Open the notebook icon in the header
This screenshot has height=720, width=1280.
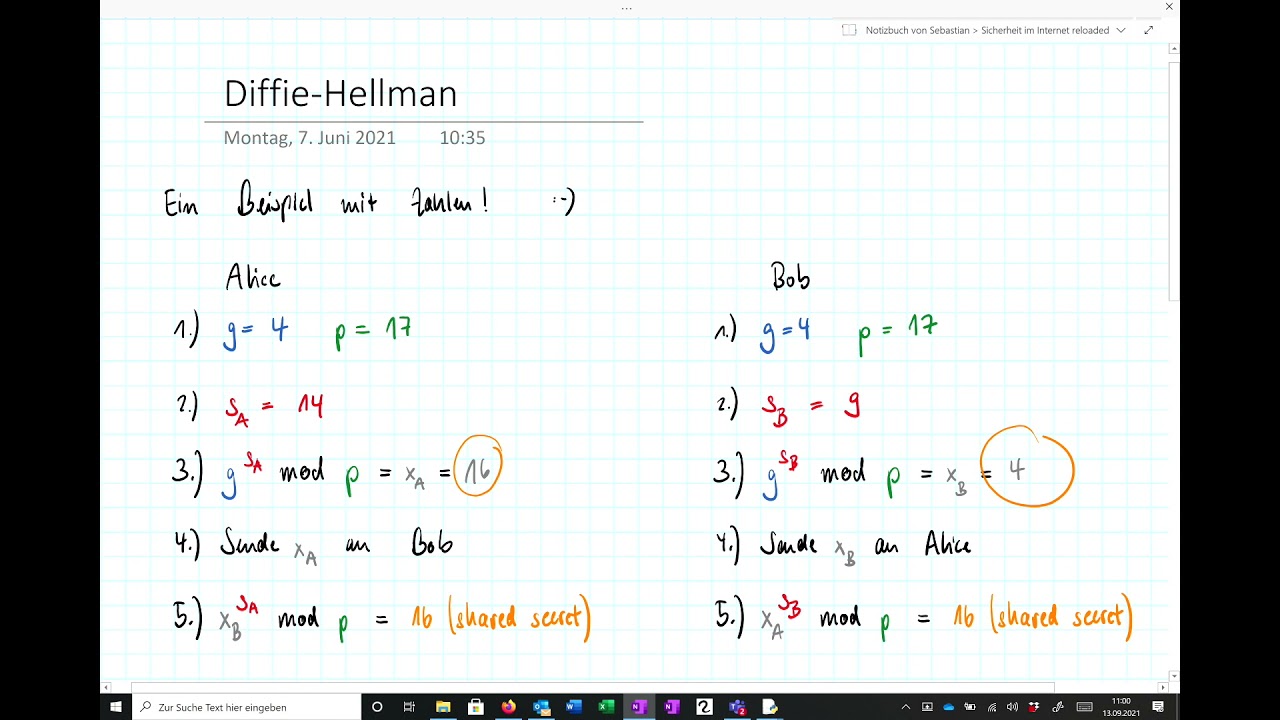click(849, 30)
